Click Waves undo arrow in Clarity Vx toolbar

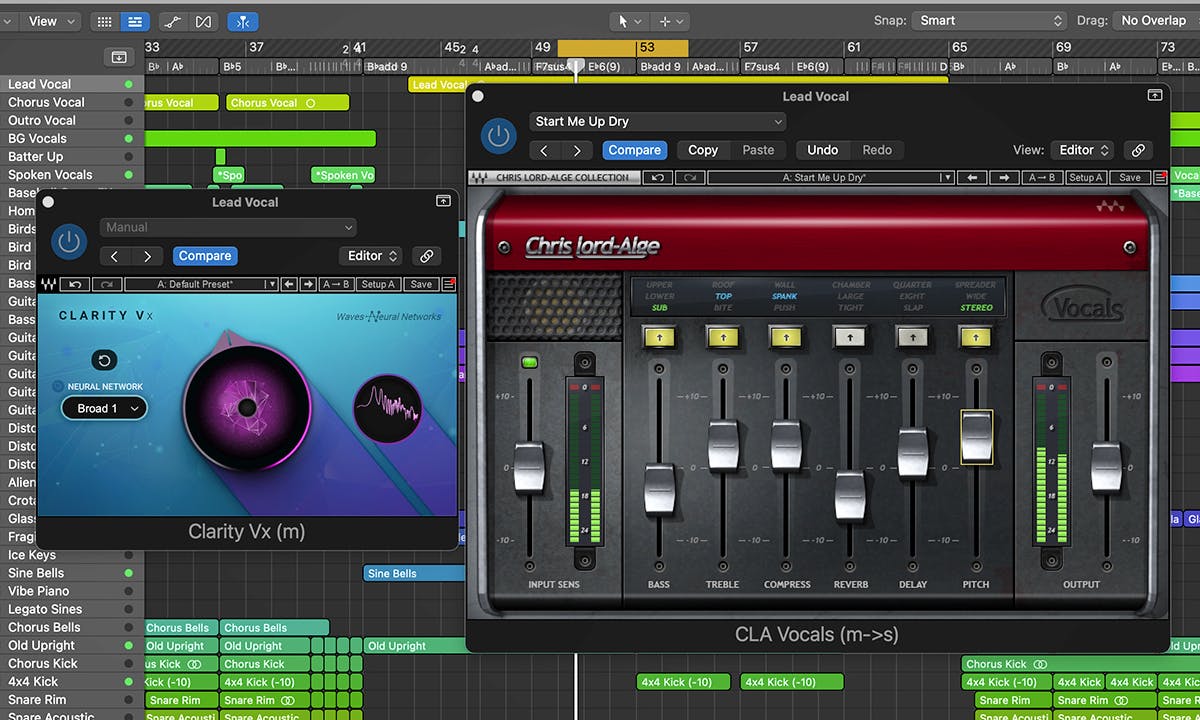pyautogui.click(x=76, y=284)
